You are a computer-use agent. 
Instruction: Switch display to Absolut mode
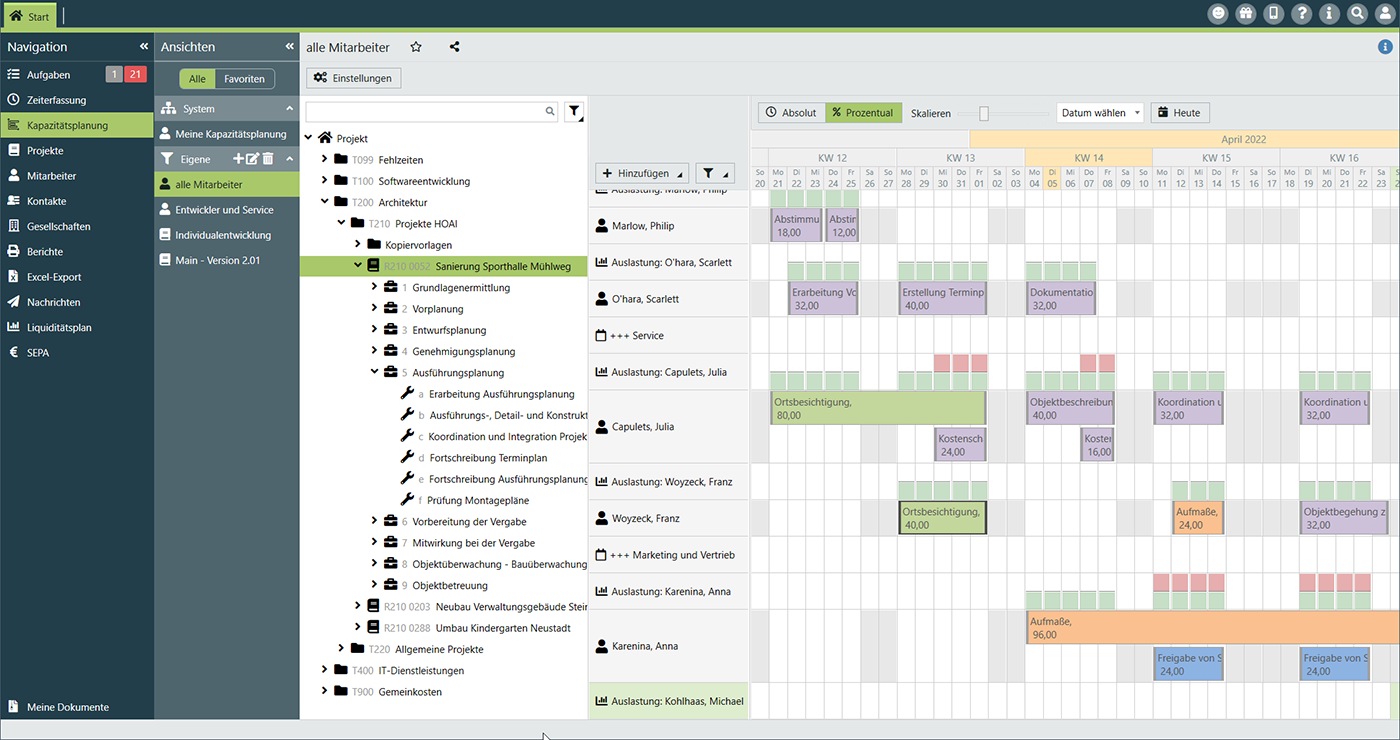tap(791, 113)
